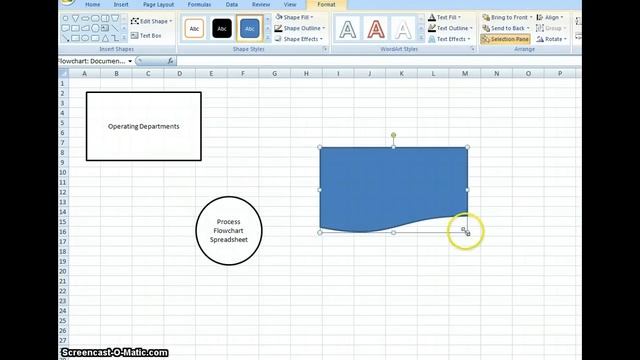Toggle the Selection Pane button
The width and height of the screenshot is (640, 360).
tap(505, 39)
